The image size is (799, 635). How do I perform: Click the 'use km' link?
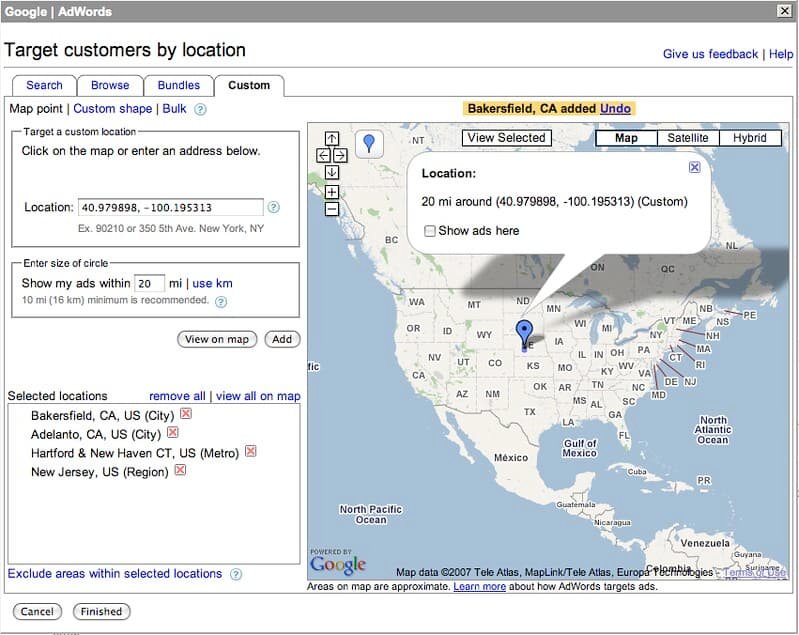pos(212,284)
